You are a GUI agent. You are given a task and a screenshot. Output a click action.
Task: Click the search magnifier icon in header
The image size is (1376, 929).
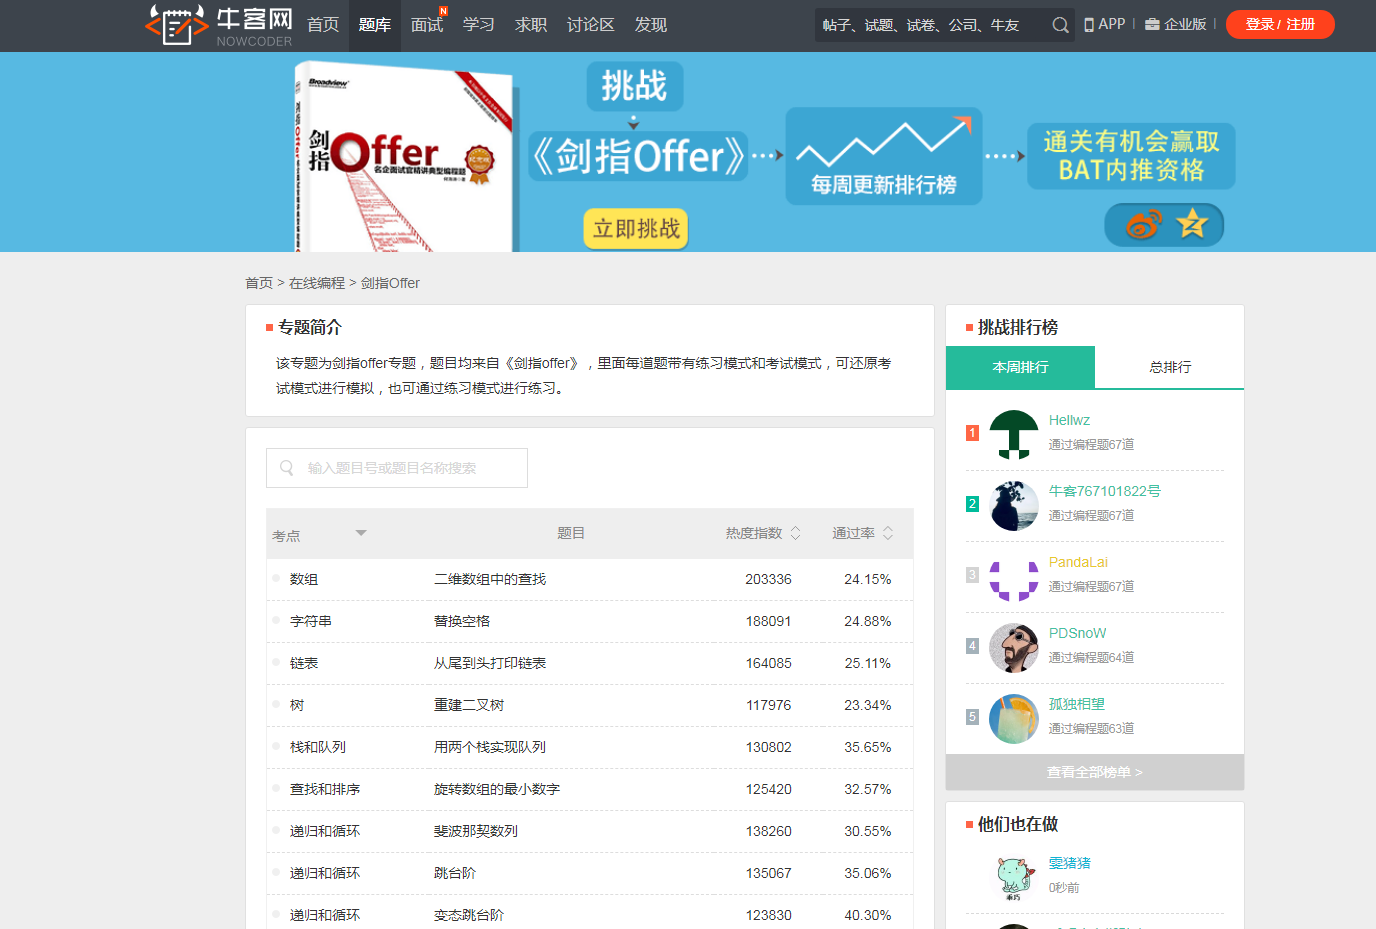pos(1060,25)
